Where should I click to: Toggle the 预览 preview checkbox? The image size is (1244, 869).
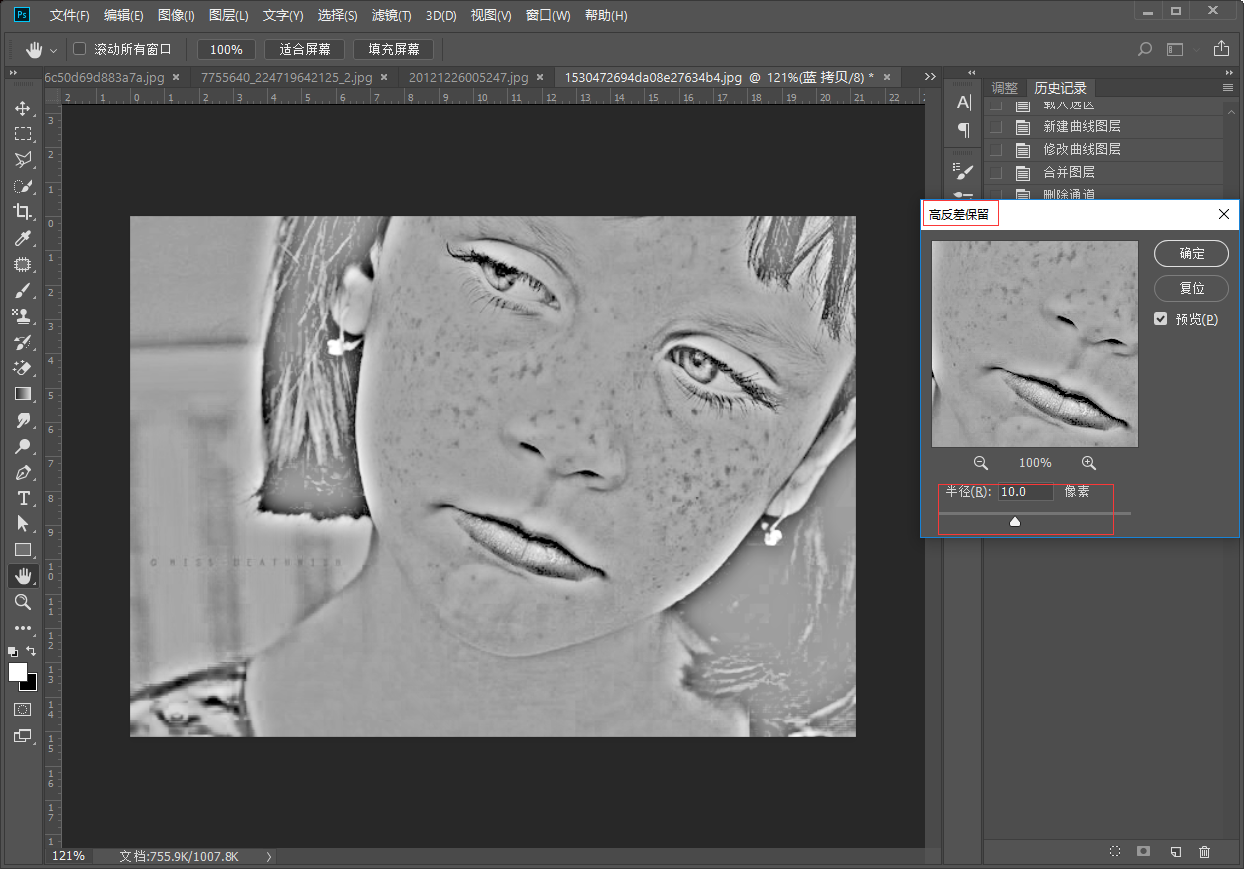click(1160, 319)
